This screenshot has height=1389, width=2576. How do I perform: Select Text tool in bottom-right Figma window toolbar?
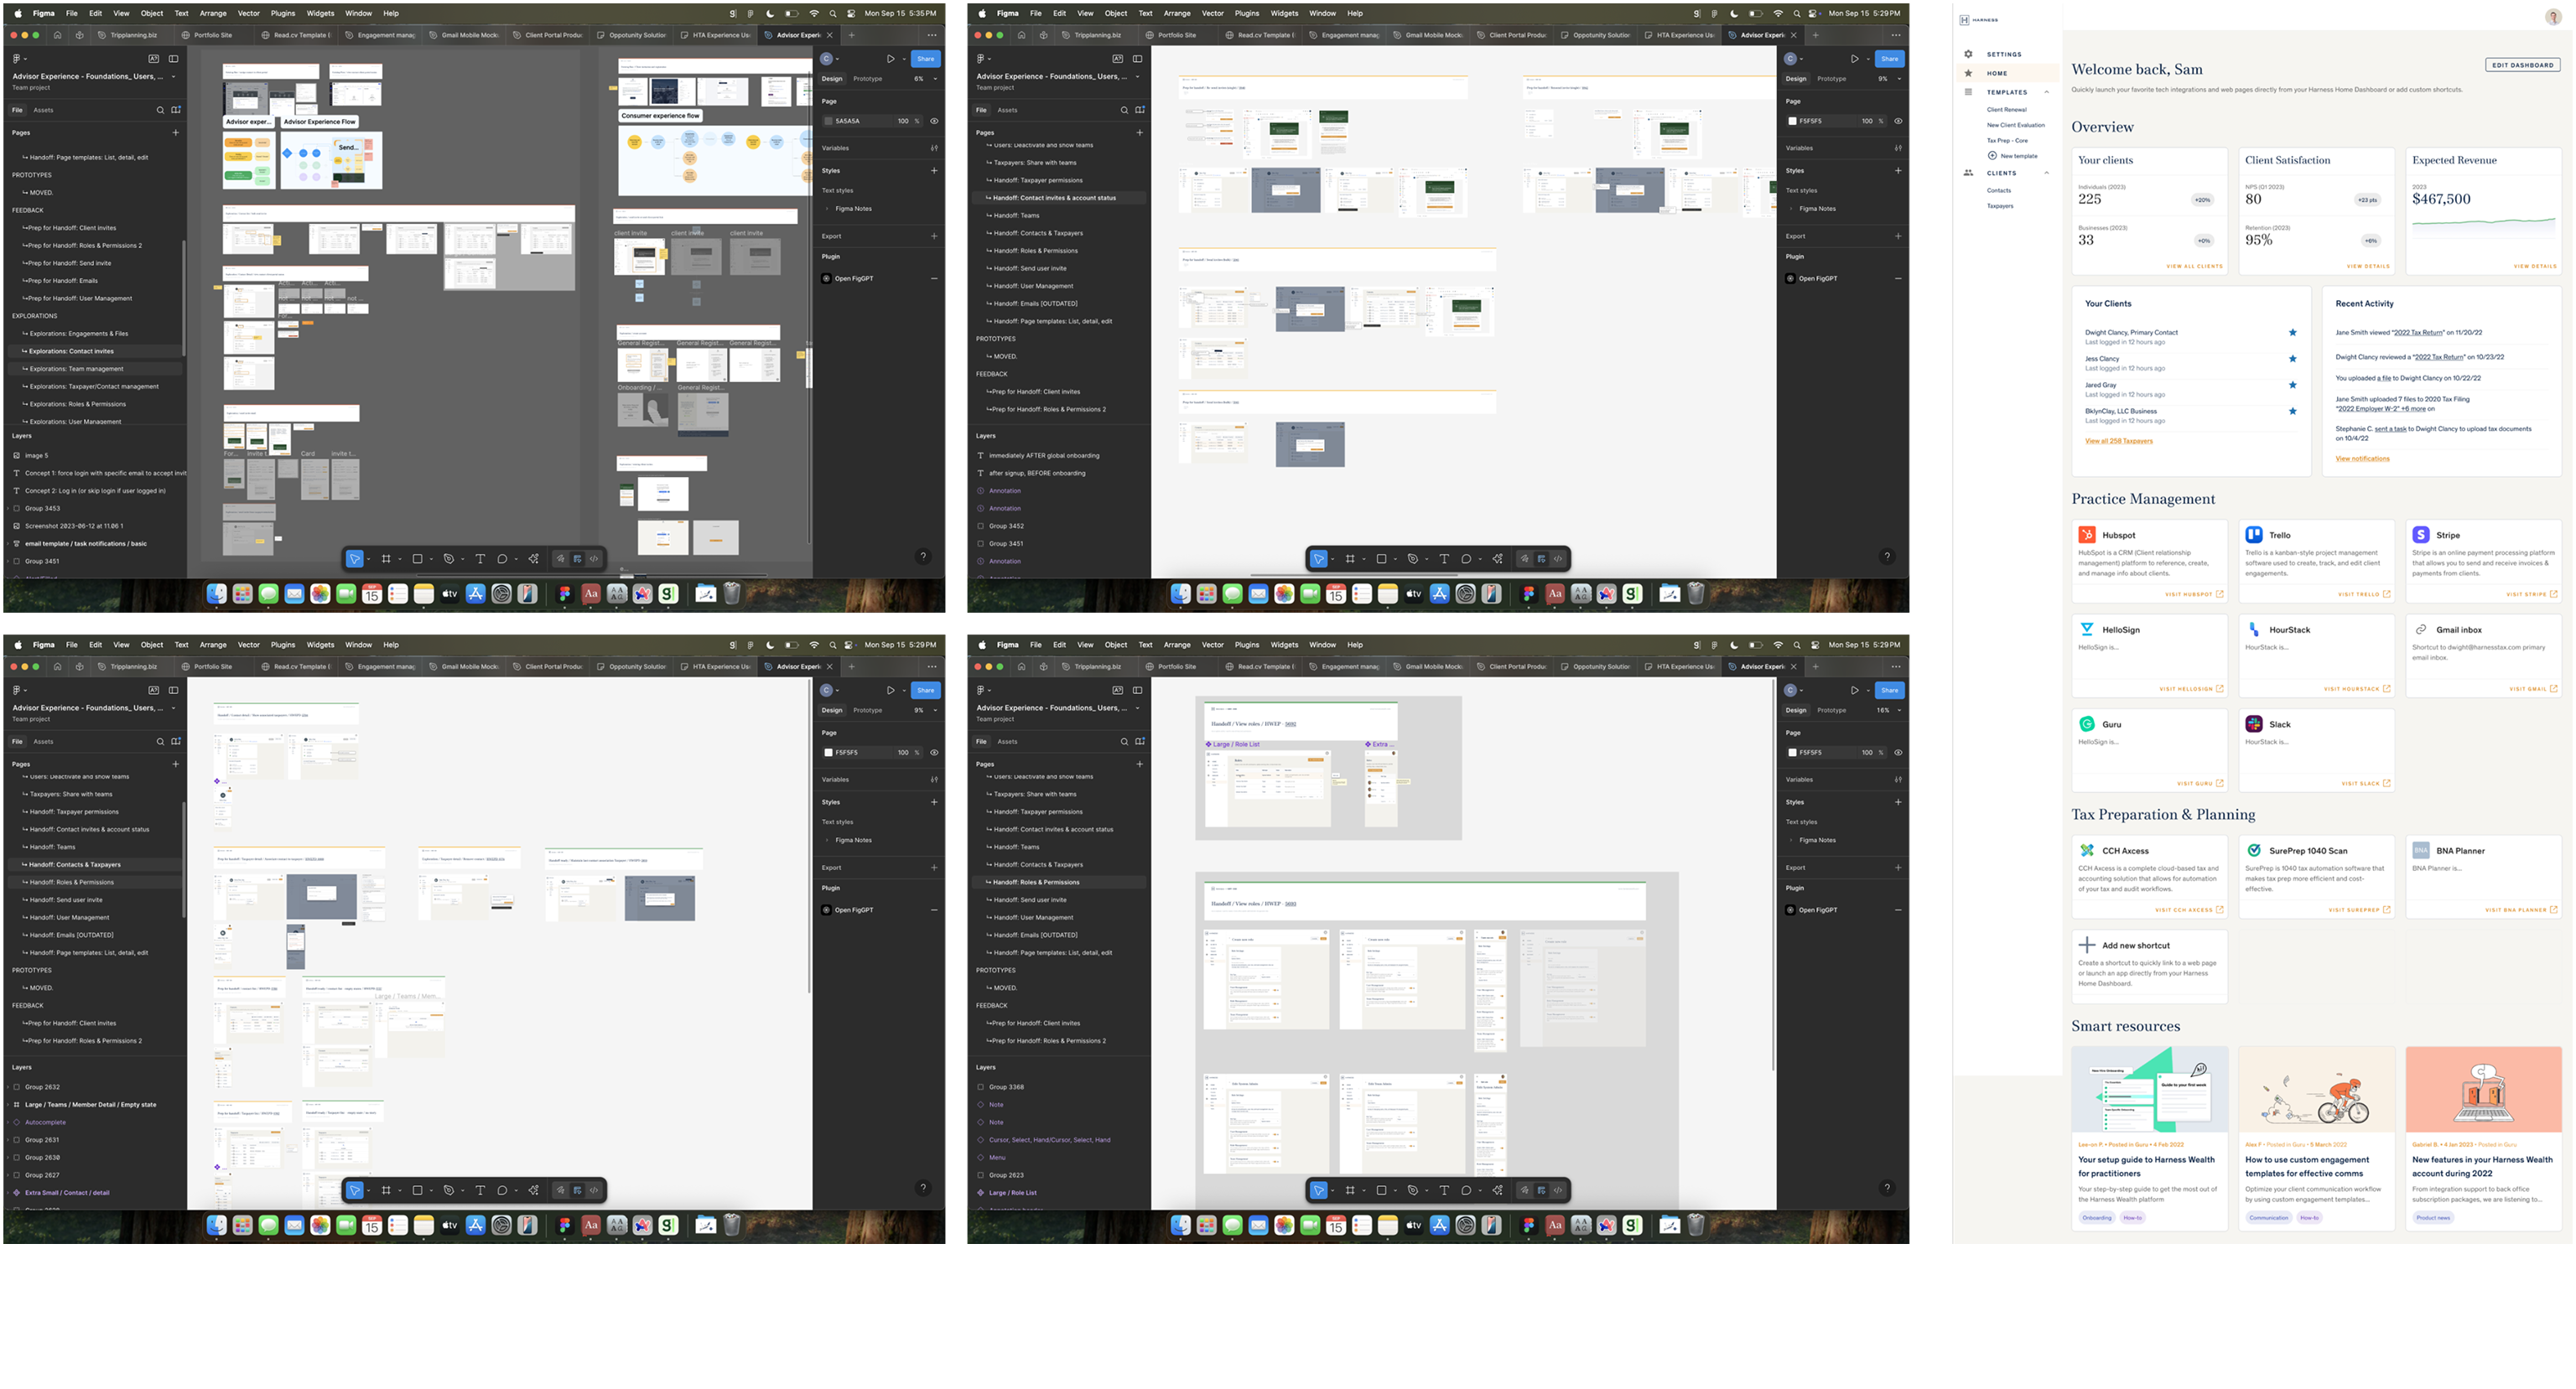click(x=1444, y=1190)
